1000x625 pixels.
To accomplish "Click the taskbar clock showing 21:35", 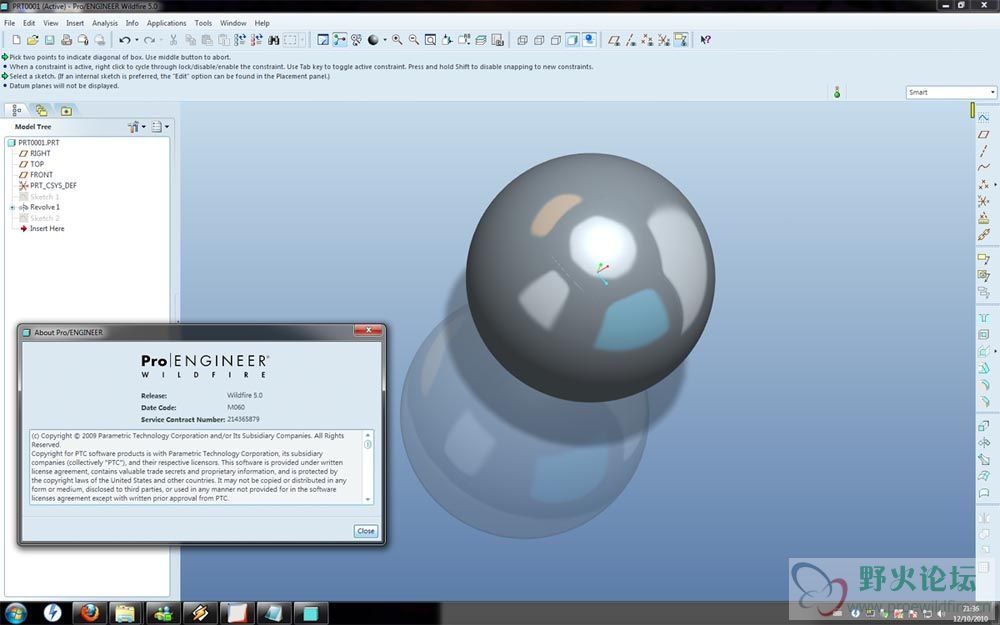I will [970, 614].
